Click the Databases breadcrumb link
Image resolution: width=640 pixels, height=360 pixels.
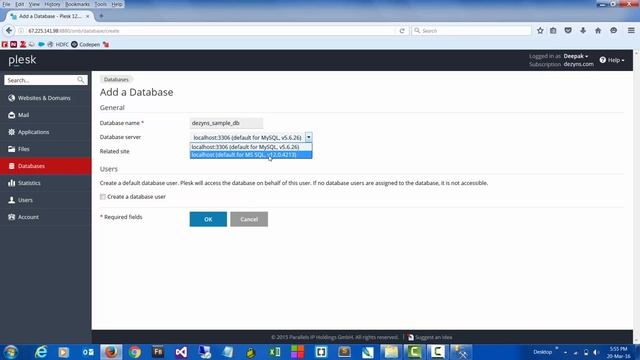[116, 80]
